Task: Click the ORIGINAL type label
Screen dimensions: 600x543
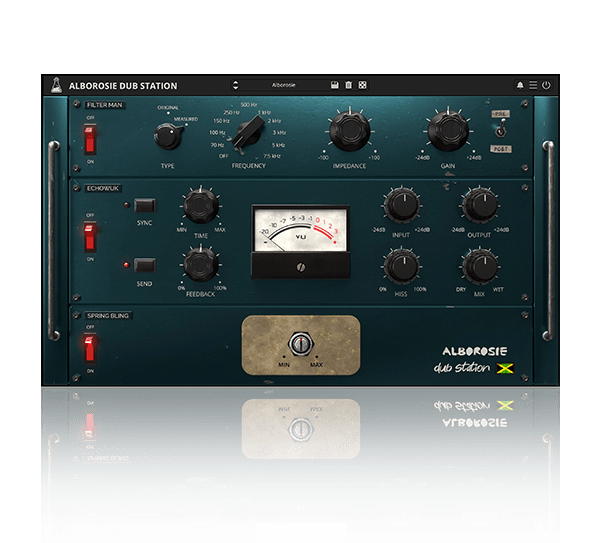Action: click(168, 108)
